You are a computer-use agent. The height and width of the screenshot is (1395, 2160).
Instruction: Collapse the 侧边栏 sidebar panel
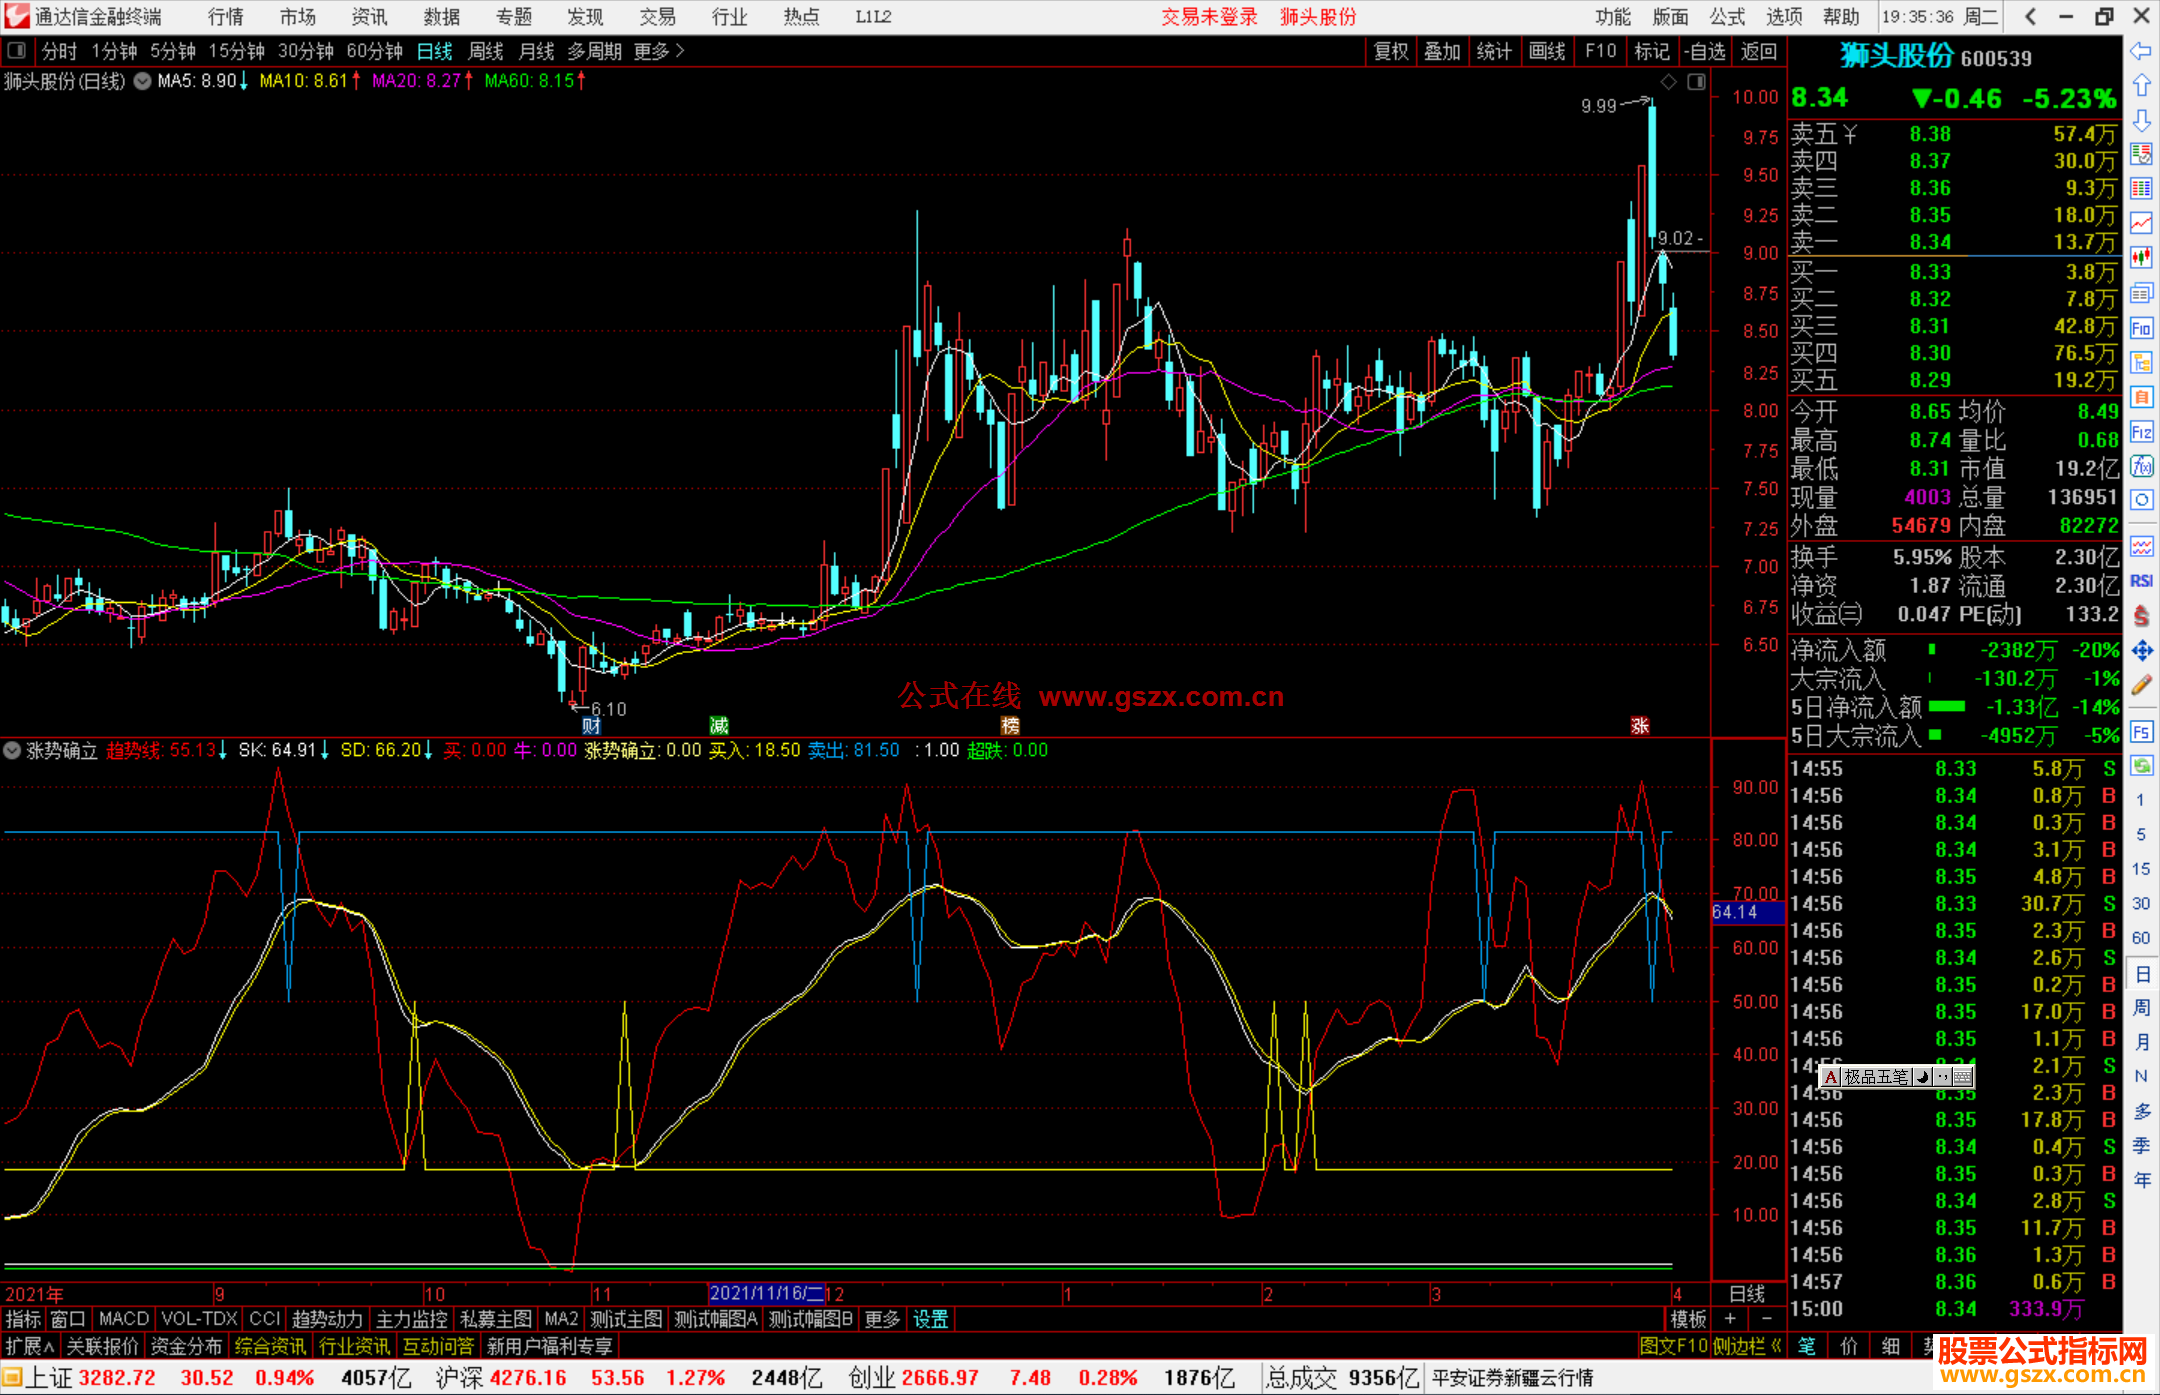pos(1747,1346)
